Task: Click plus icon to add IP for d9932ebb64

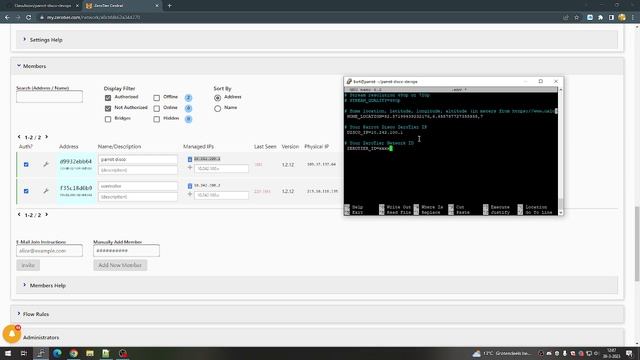Action: [190, 168]
